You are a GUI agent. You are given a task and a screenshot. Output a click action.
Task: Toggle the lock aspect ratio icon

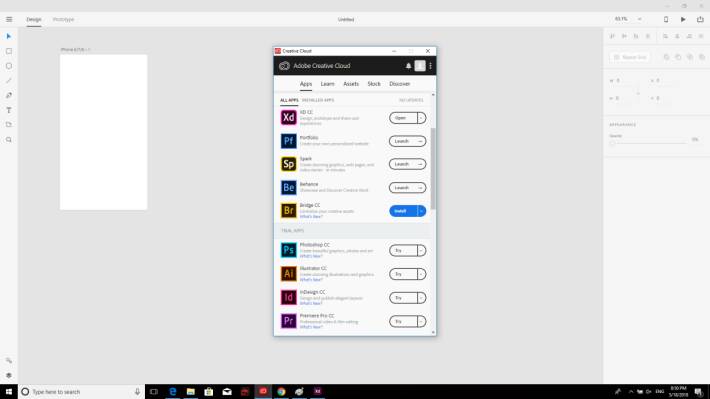click(x=638, y=93)
